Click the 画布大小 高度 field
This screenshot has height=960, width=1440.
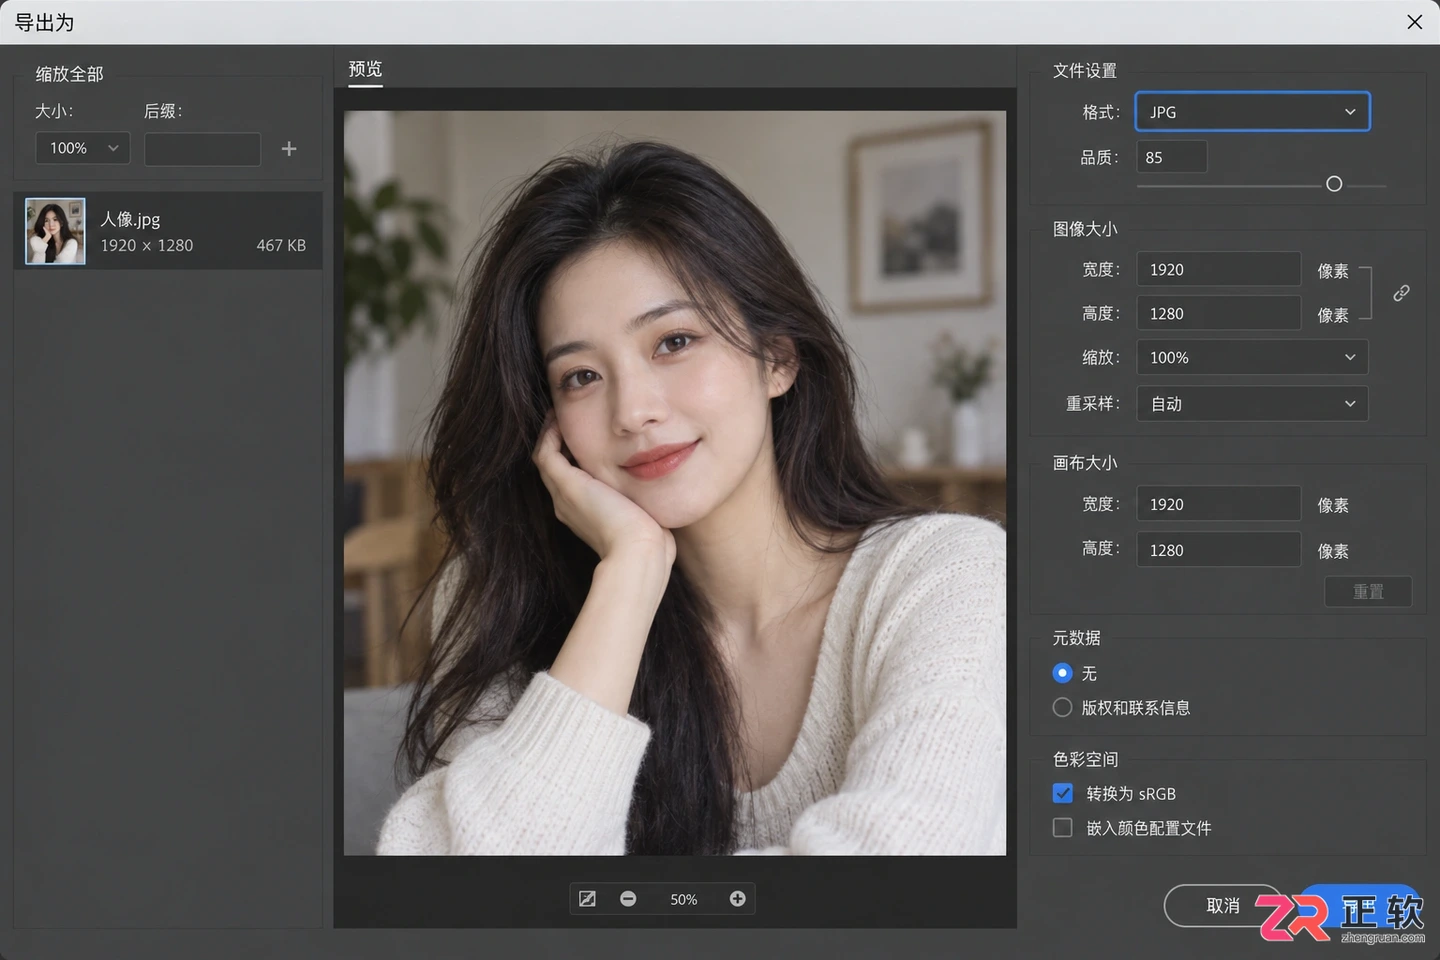pos(1219,550)
